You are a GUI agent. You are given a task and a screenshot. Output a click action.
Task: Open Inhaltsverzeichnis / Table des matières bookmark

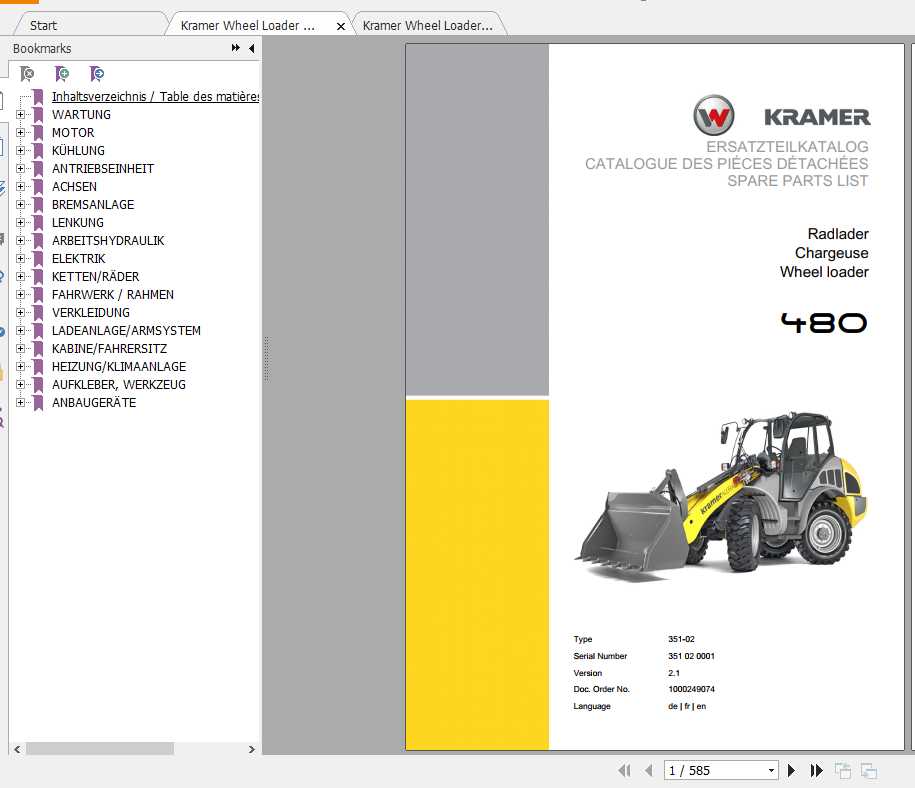pos(155,96)
